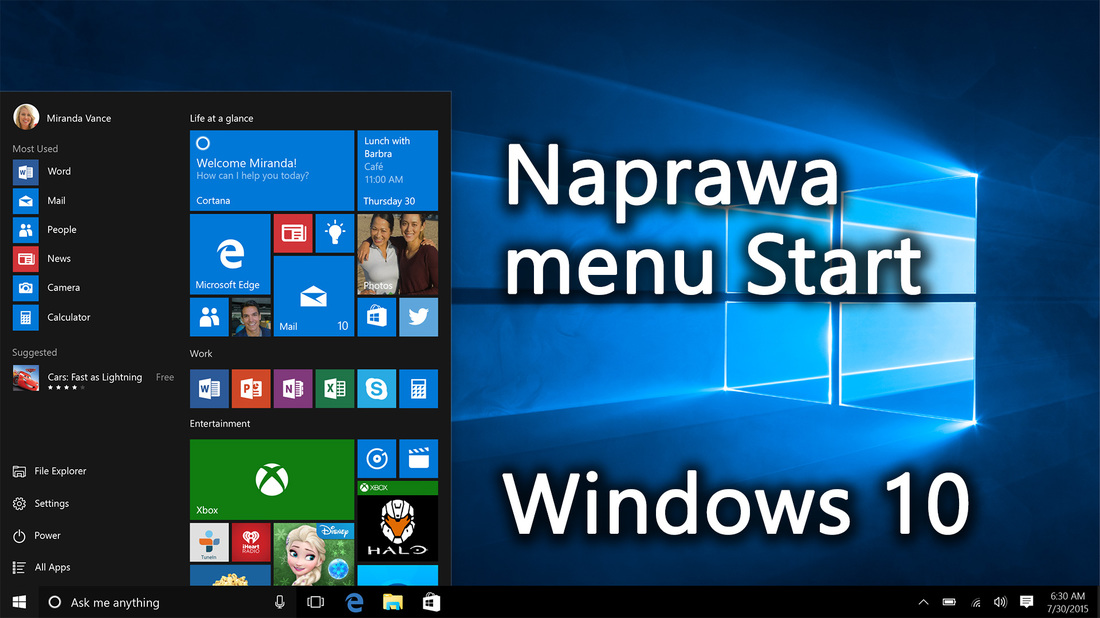Launch the Word tile in Work group
Screen dimensions: 1100x618
[x=209, y=389]
